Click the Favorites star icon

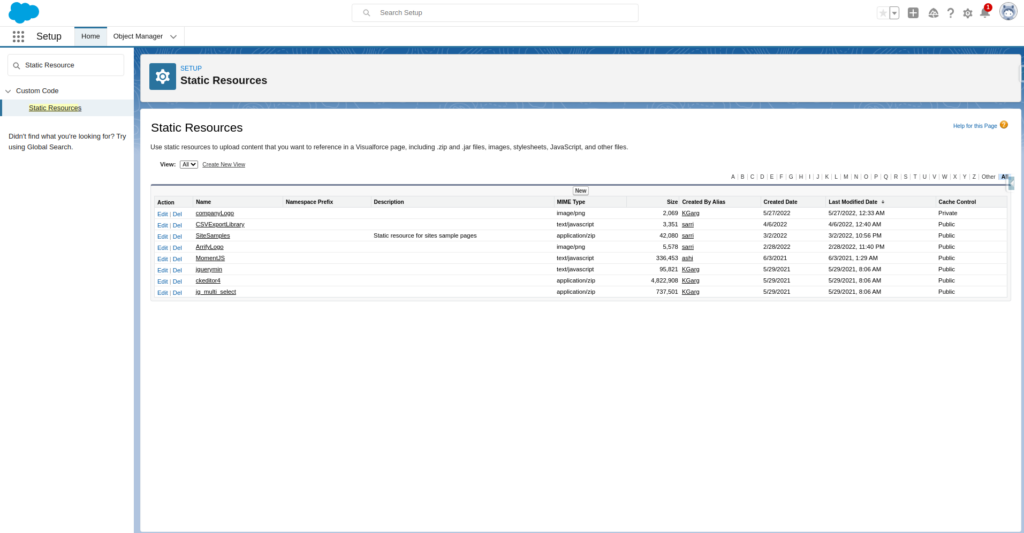coord(883,13)
